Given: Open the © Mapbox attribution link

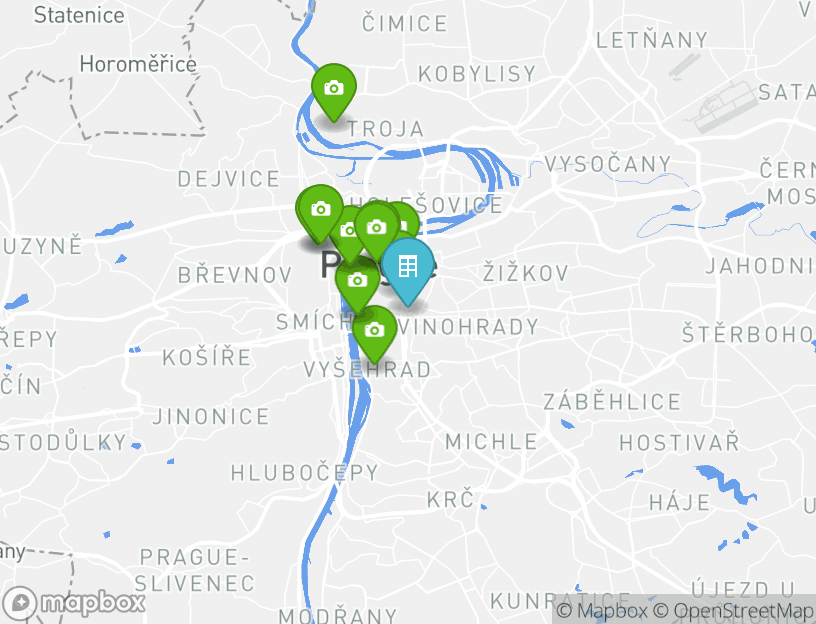Looking at the screenshot, I should (x=602, y=610).
